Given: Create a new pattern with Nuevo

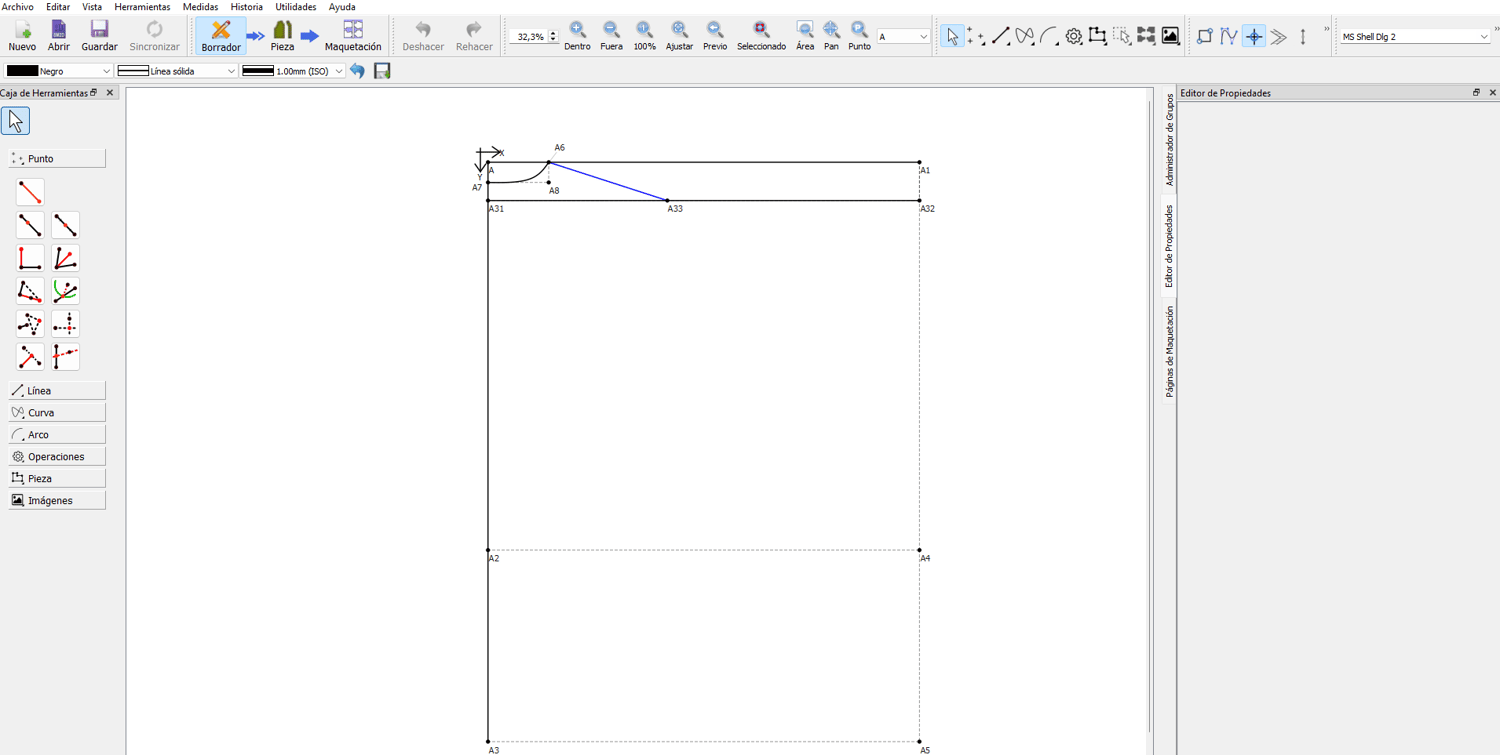Looking at the screenshot, I should pos(22,36).
